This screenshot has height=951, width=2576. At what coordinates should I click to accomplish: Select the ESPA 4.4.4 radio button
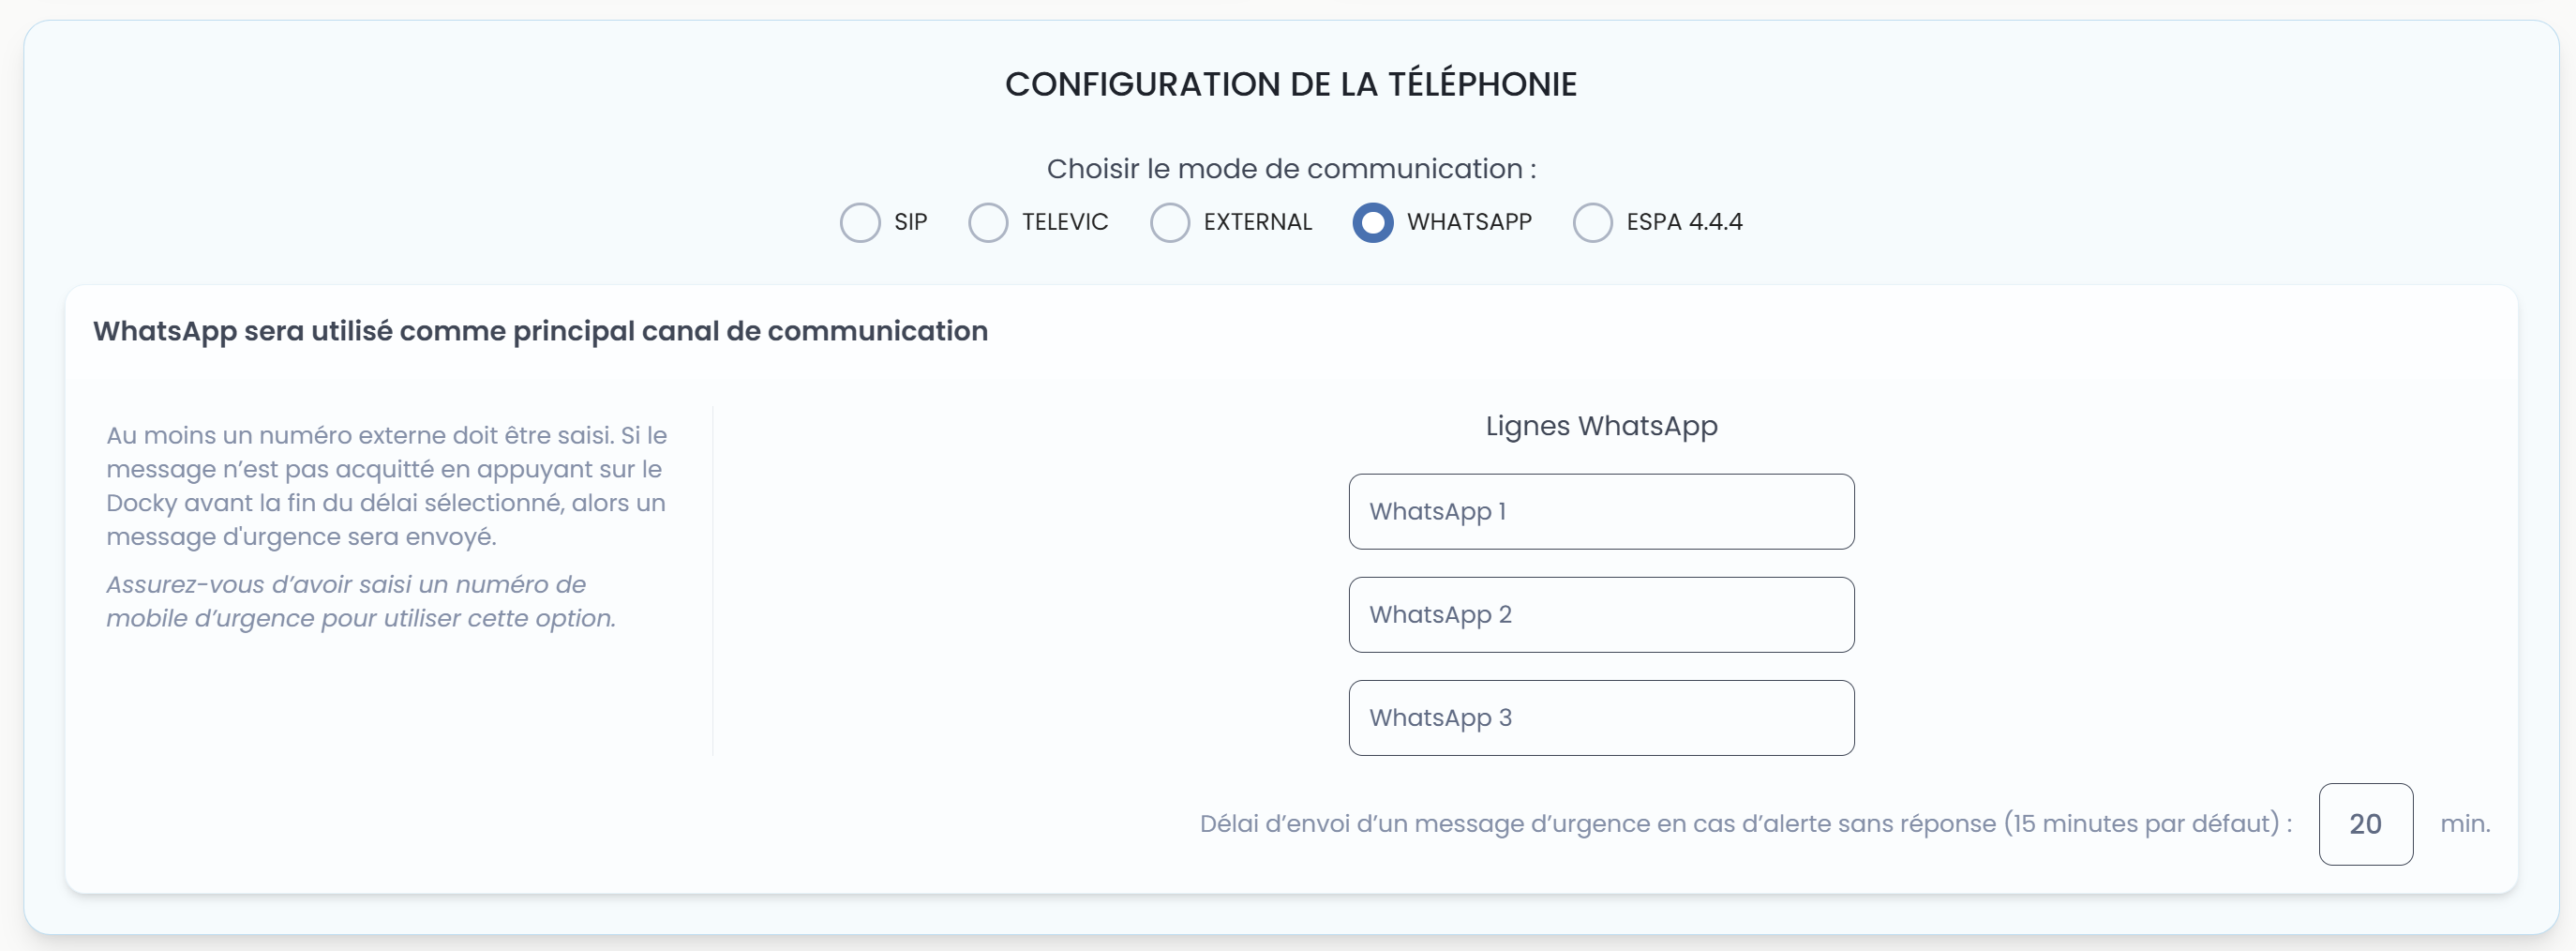coord(1592,222)
